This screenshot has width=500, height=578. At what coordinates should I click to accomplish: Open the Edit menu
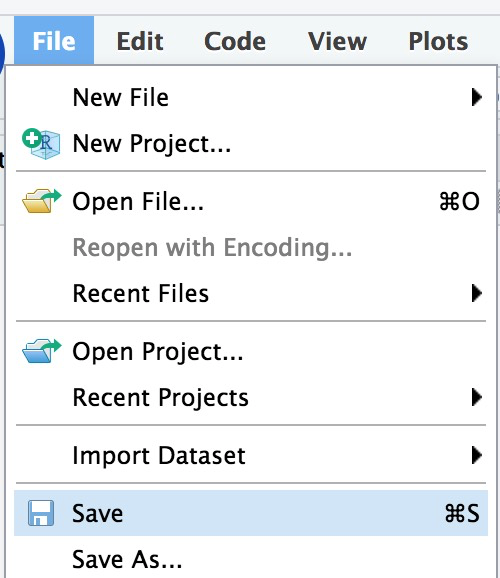pyautogui.click(x=140, y=41)
